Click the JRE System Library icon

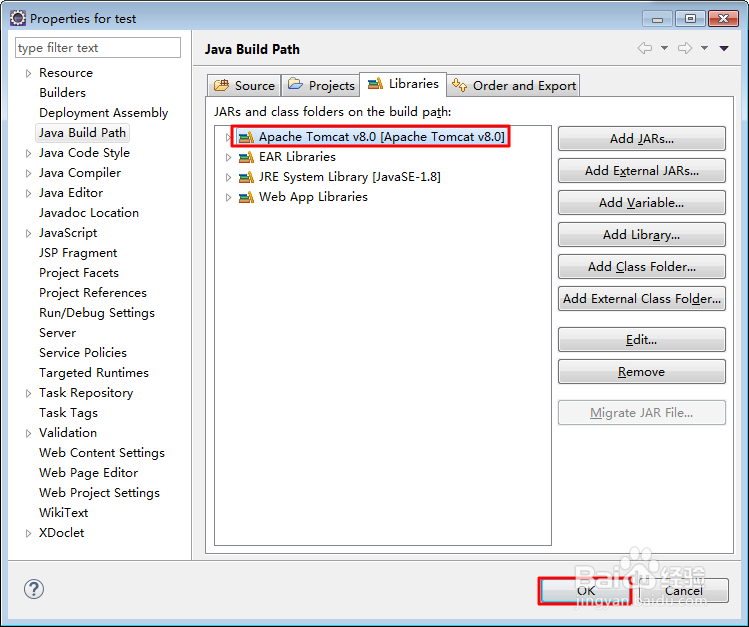[246, 177]
